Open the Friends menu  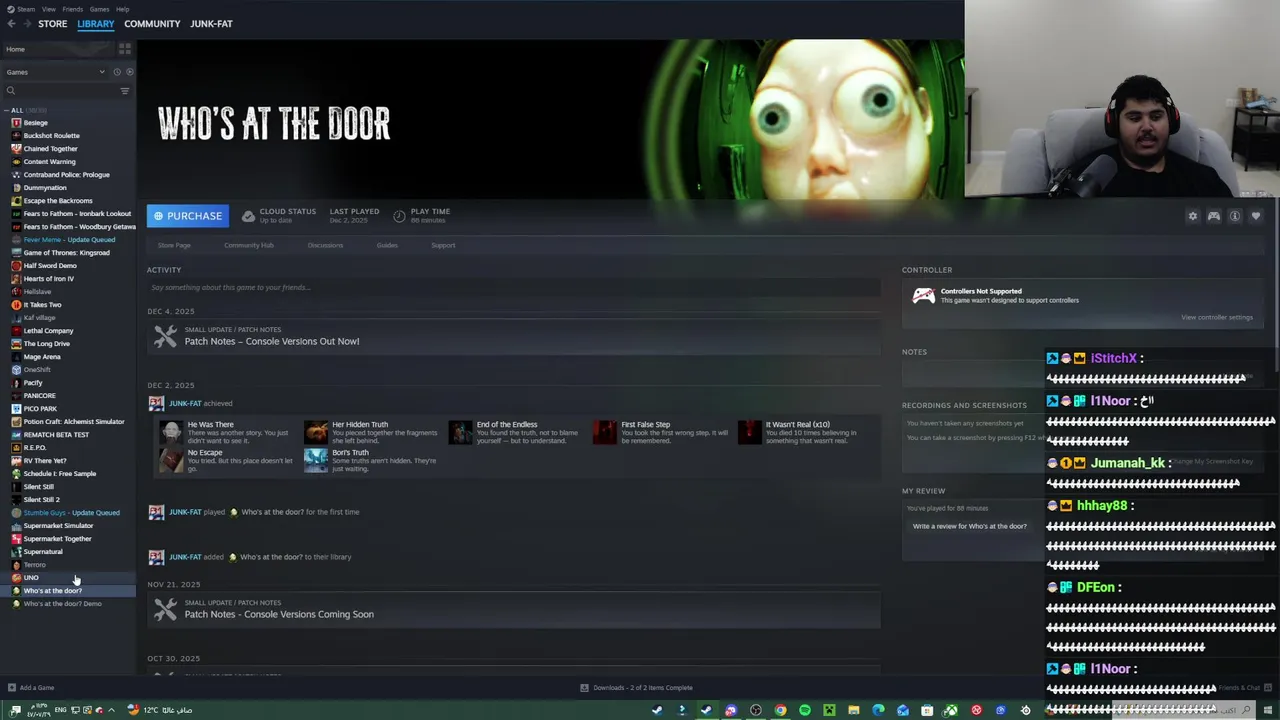(x=73, y=9)
